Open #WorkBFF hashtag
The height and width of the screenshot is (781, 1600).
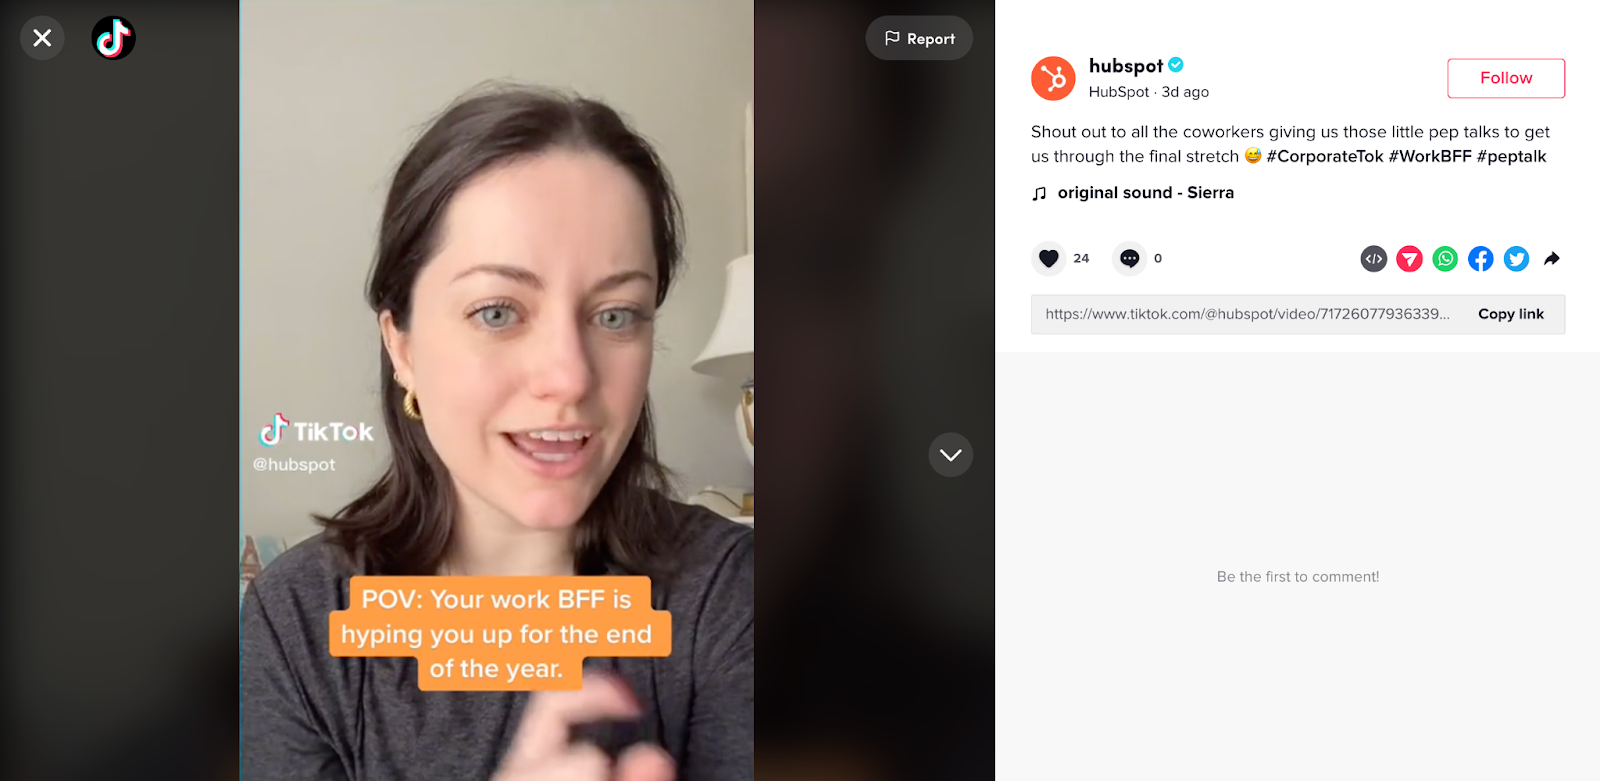point(1430,156)
